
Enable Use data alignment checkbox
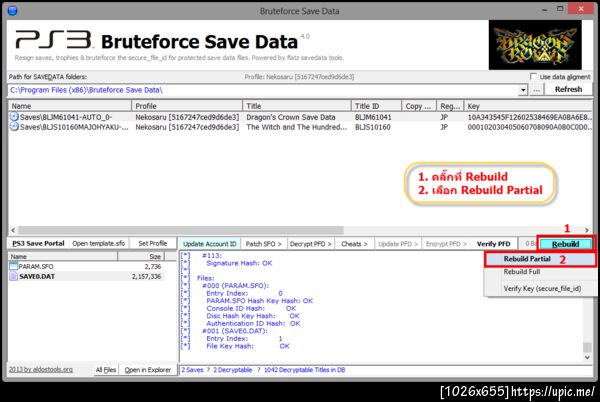533,76
